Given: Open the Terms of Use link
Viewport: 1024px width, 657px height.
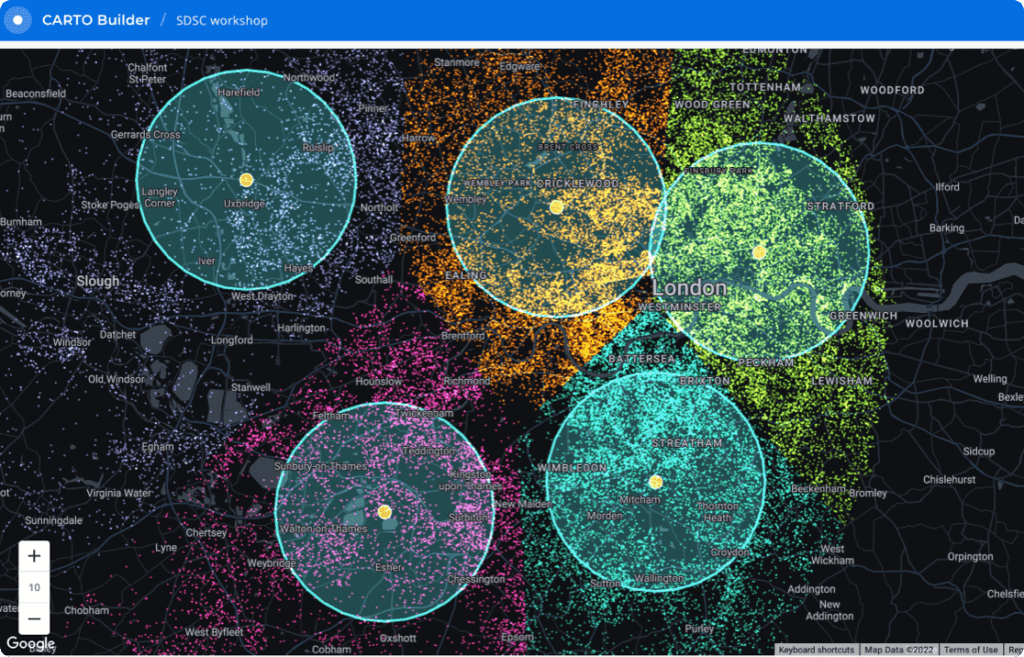Looking at the screenshot, I should tap(970, 650).
